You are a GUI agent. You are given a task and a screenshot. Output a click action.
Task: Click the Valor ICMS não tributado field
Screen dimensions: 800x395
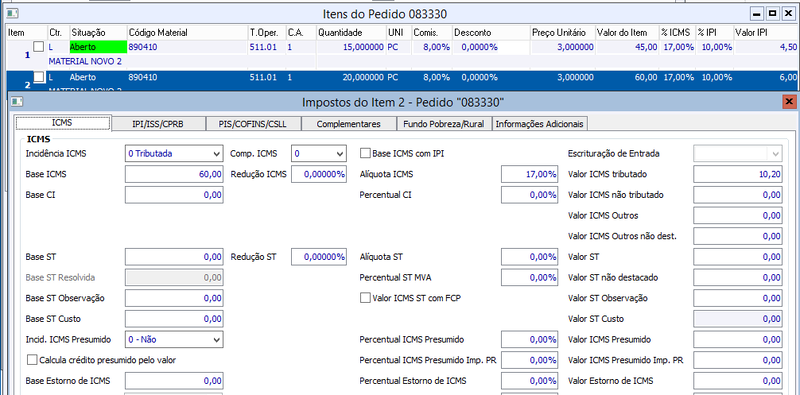(x=738, y=195)
